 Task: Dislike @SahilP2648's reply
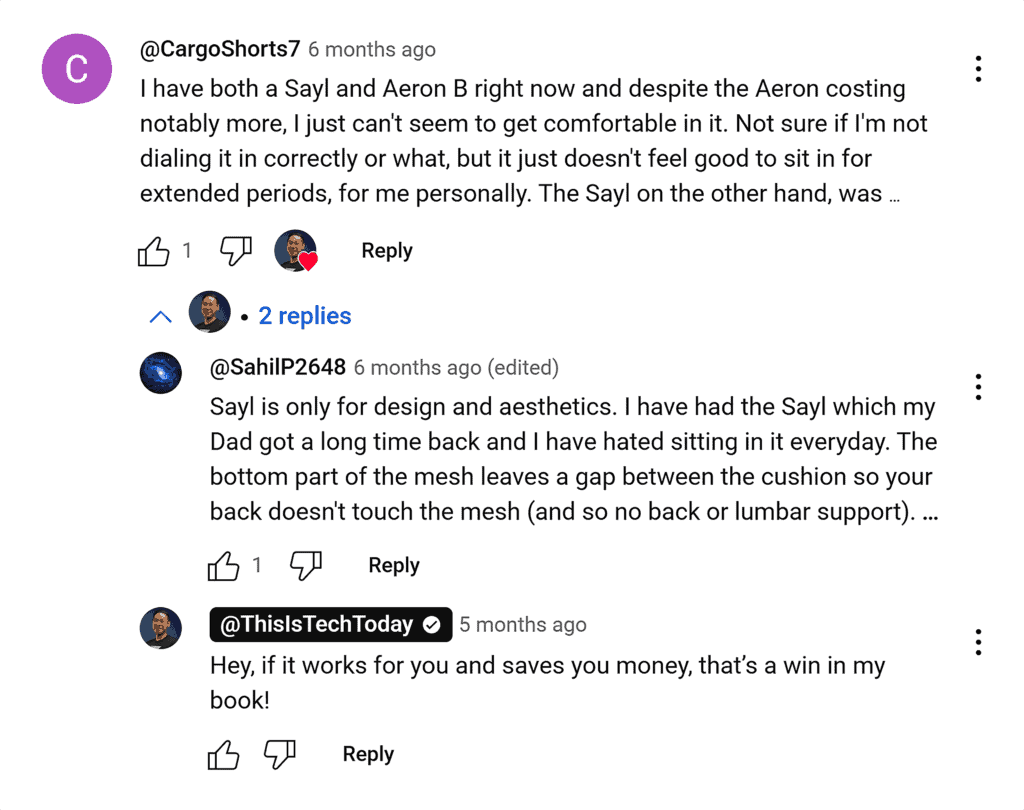click(305, 566)
